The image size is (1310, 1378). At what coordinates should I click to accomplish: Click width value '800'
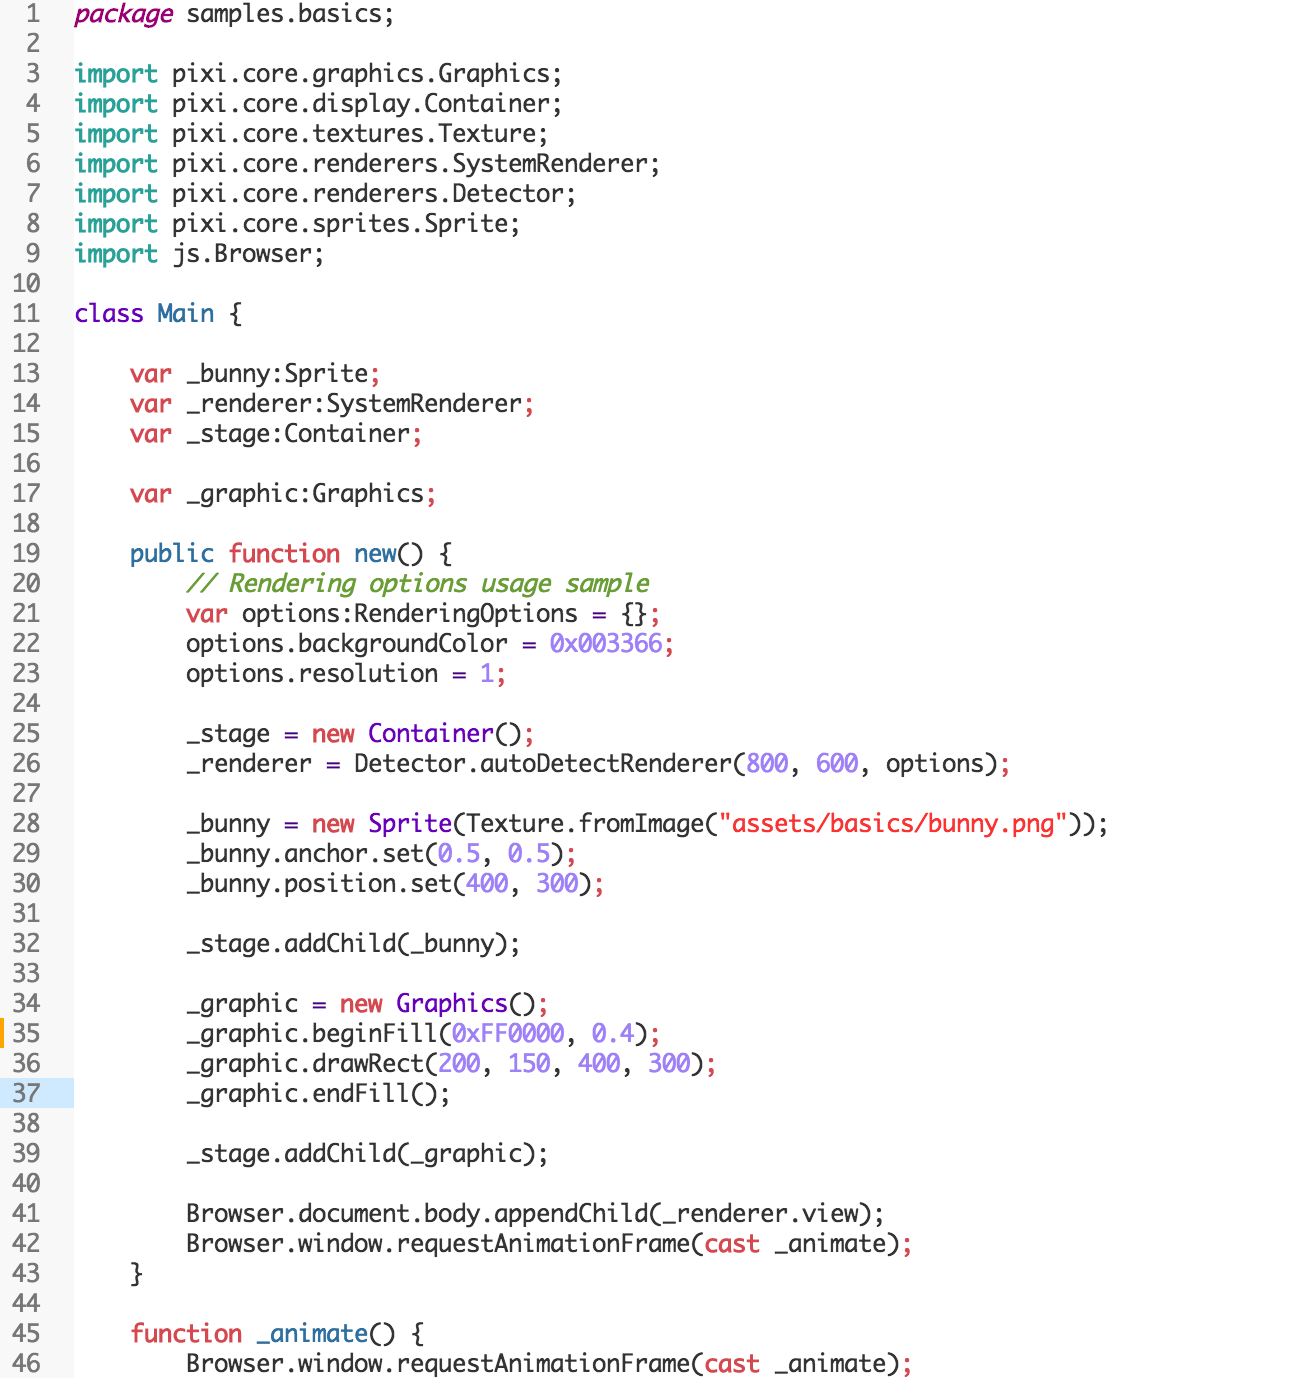click(767, 764)
